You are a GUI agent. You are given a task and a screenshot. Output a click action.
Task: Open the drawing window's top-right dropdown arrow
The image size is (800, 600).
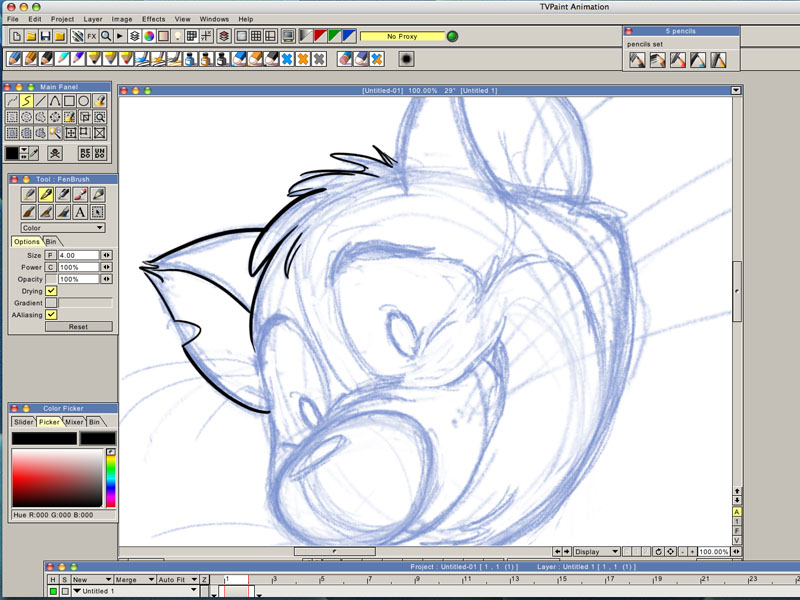pyautogui.click(x=736, y=90)
